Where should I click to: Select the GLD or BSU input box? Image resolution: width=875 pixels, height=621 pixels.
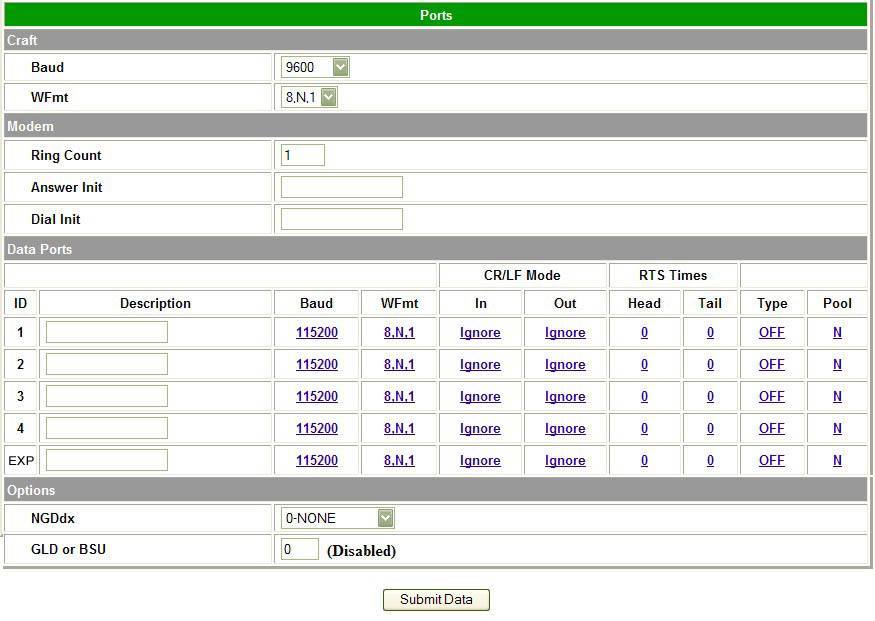(300, 550)
